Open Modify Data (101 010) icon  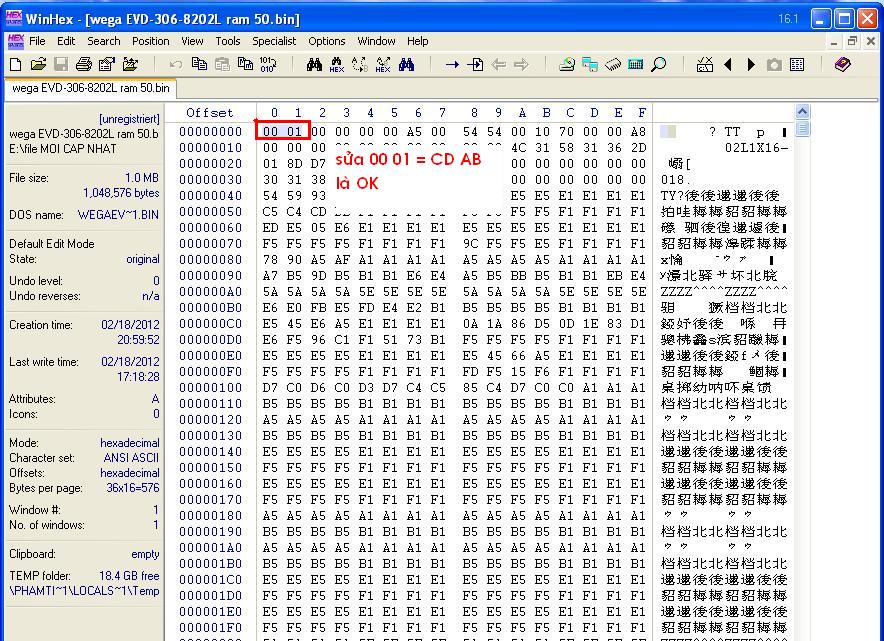pyautogui.click(x=267, y=64)
